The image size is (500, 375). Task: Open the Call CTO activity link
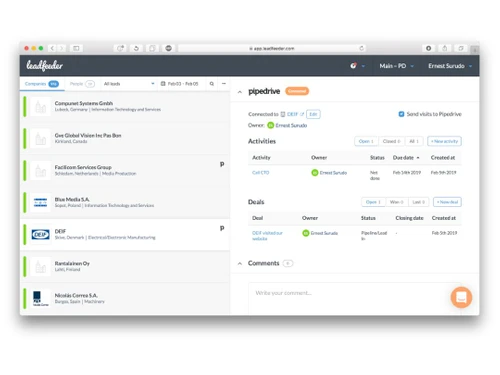coord(260,173)
